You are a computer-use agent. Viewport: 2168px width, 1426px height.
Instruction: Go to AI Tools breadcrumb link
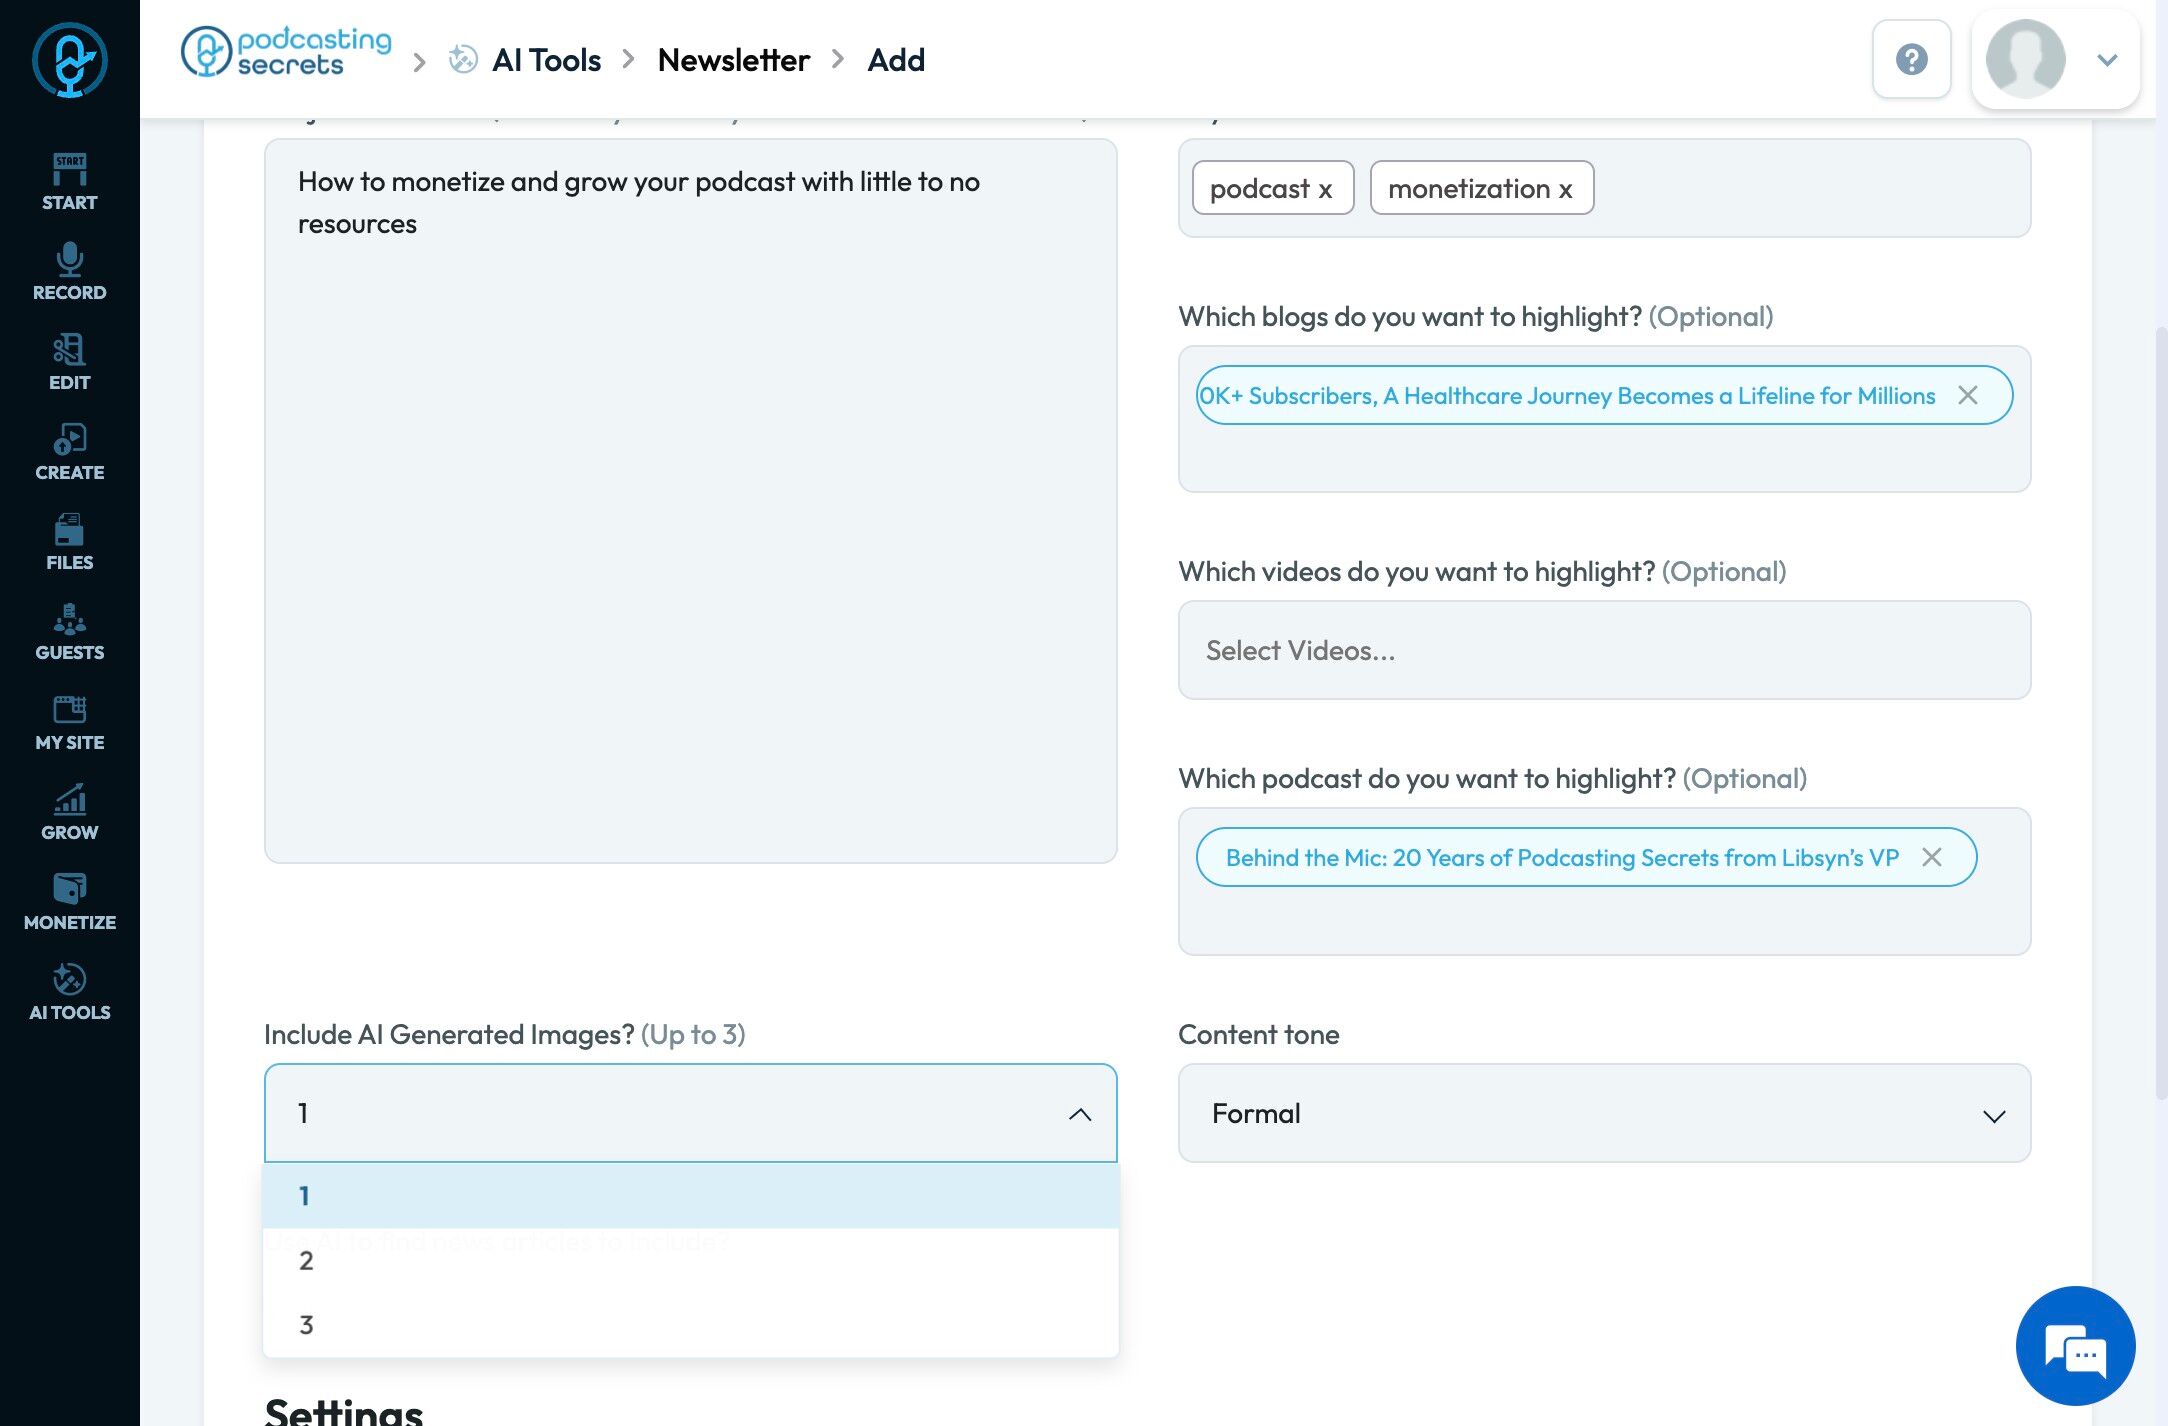click(x=545, y=60)
